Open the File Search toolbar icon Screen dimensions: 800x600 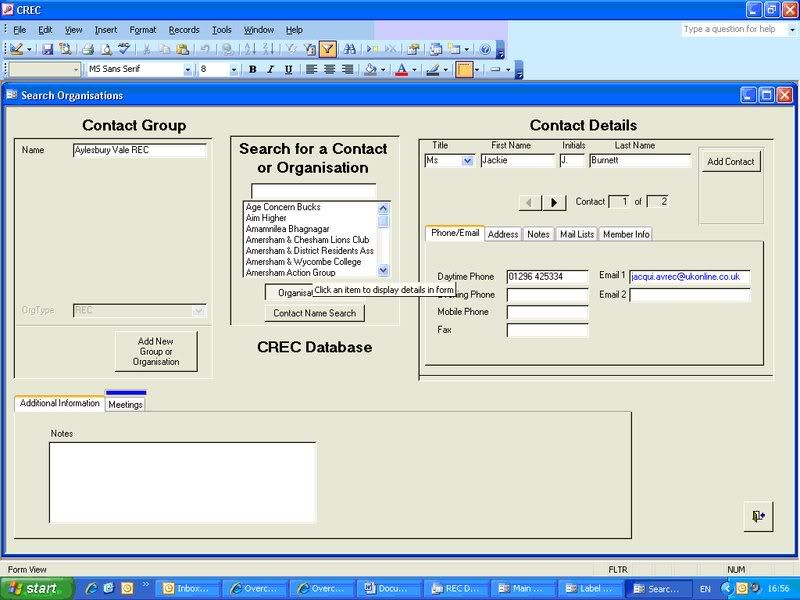(65, 49)
